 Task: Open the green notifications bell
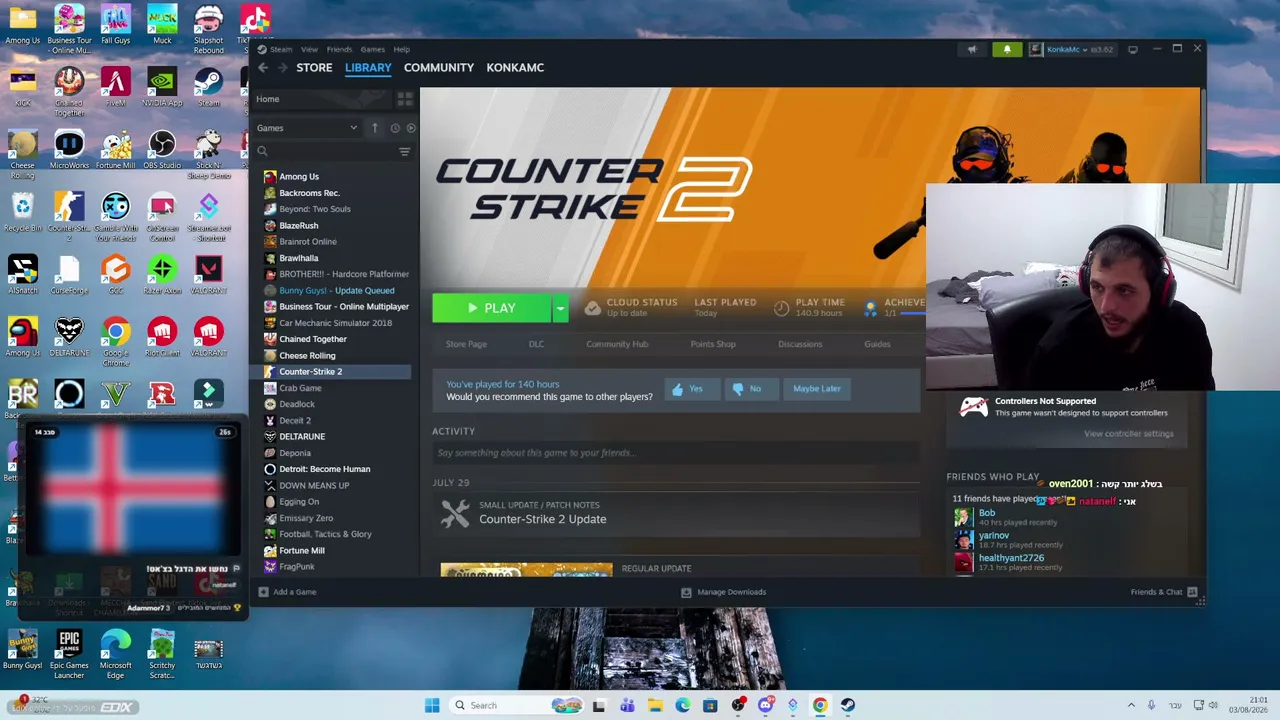click(1007, 49)
